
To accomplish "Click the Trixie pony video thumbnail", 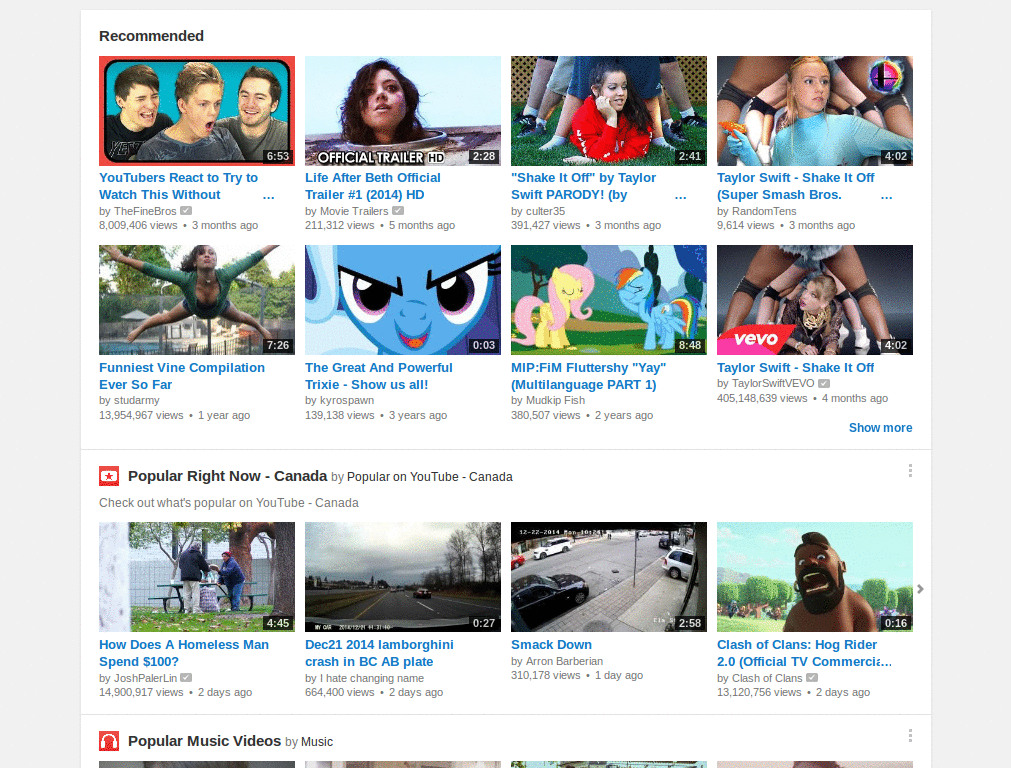I will click(x=403, y=300).
